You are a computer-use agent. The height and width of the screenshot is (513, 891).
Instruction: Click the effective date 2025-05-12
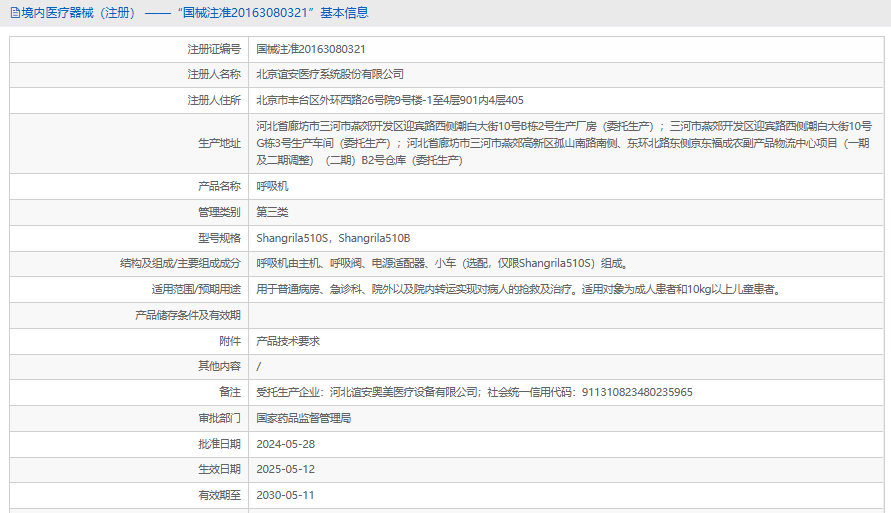tap(285, 469)
